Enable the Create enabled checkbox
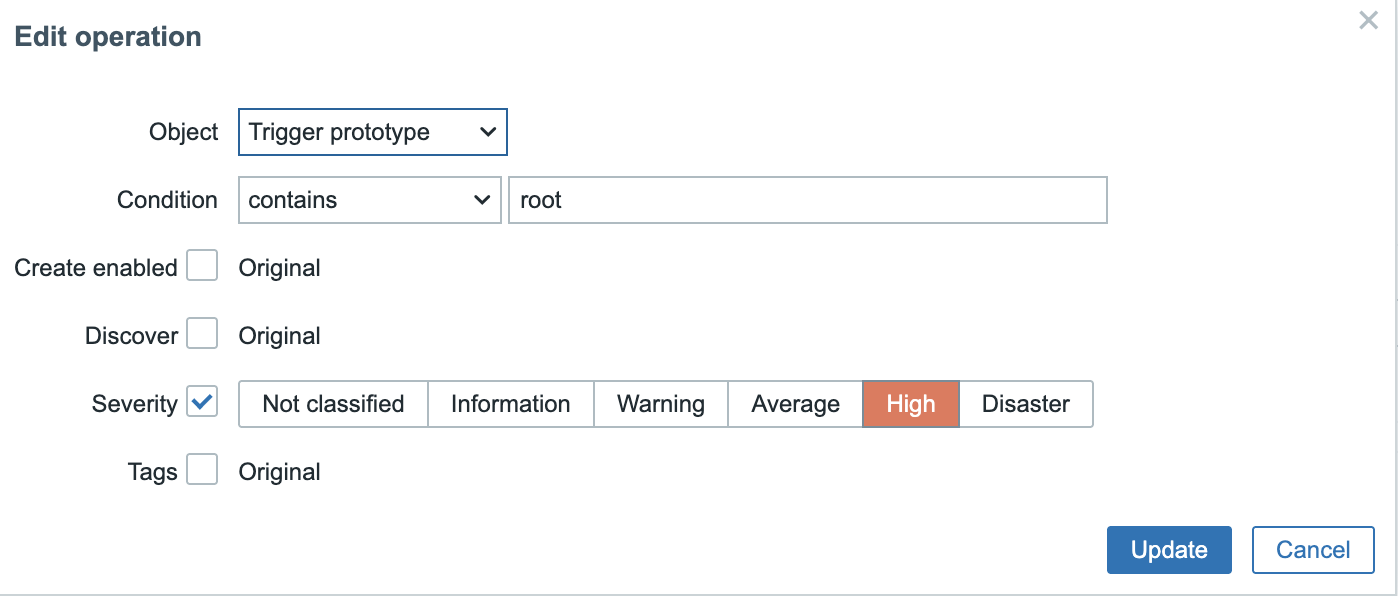Screen dimensions: 1398x596 pyautogui.click(x=202, y=265)
